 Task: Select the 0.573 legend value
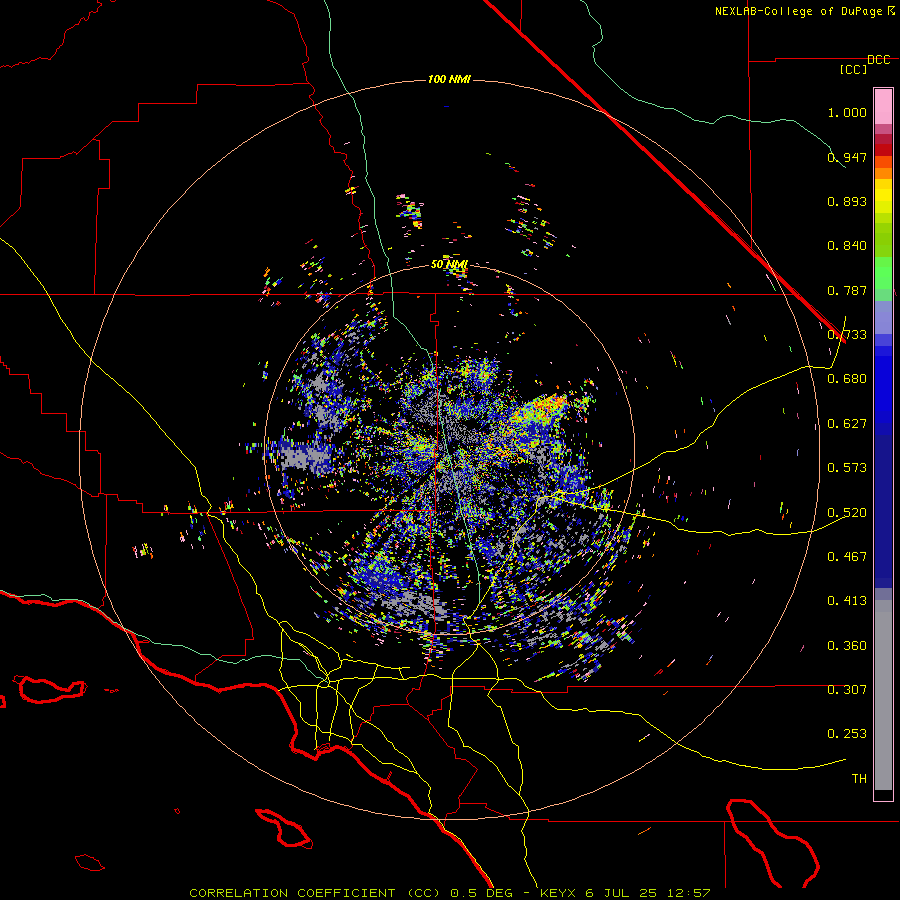click(847, 468)
